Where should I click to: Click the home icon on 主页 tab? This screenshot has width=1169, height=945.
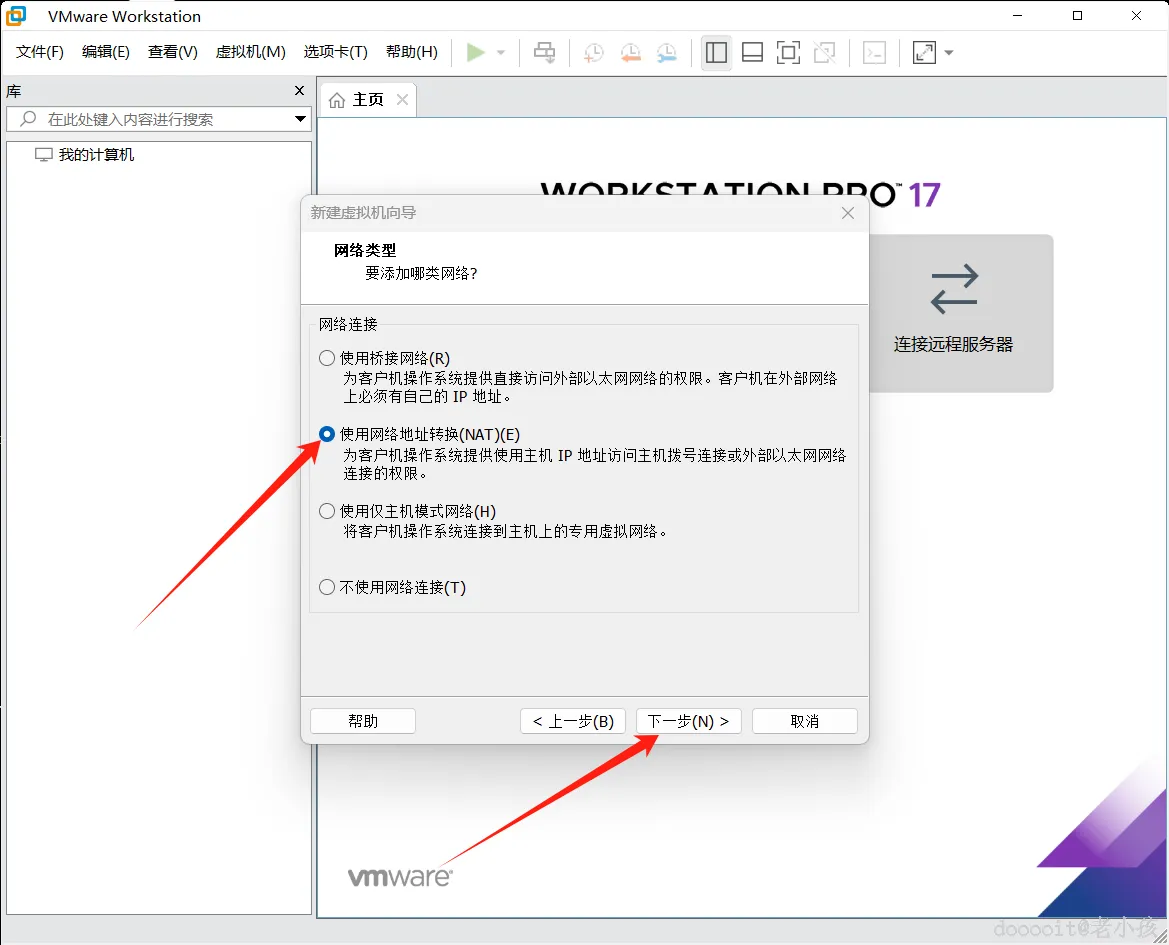tap(337, 101)
